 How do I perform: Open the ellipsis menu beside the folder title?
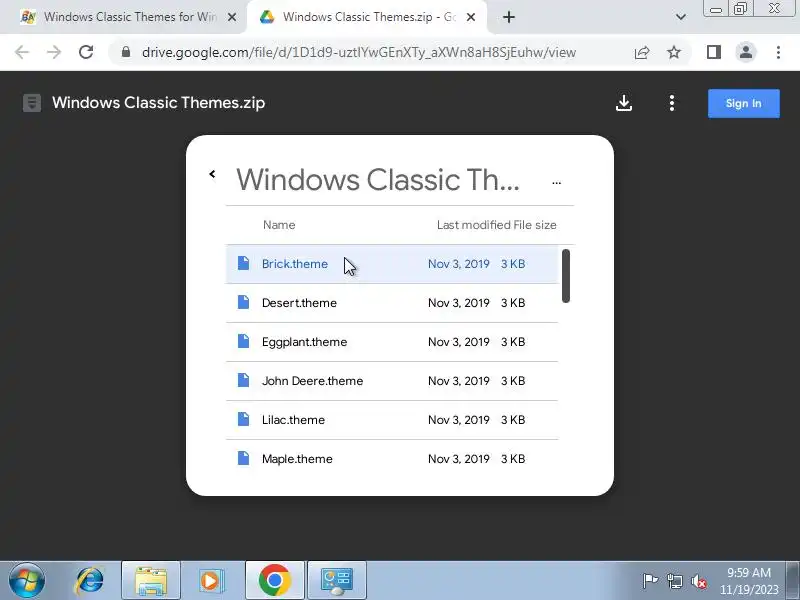[x=556, y=182]
